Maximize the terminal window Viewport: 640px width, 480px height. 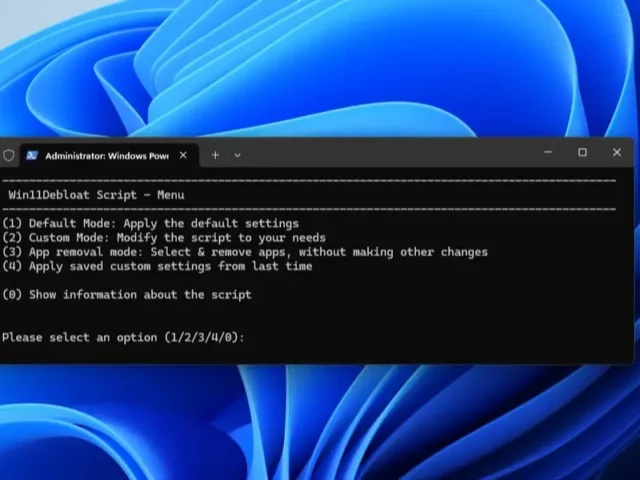tap(582, 152)
